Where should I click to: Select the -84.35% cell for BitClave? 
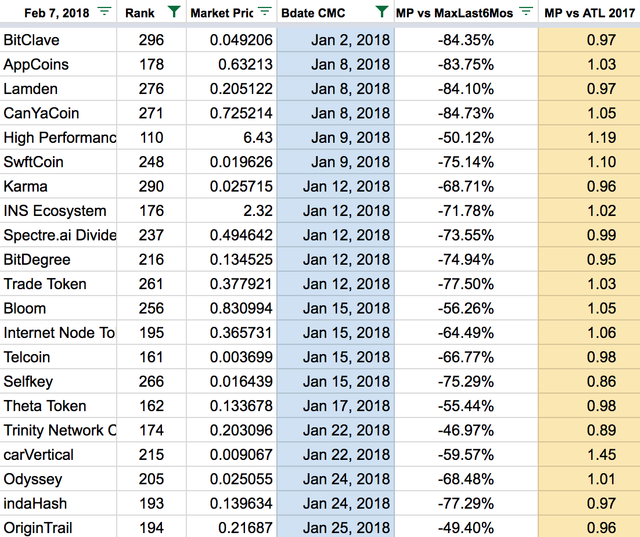click(466, 40)
